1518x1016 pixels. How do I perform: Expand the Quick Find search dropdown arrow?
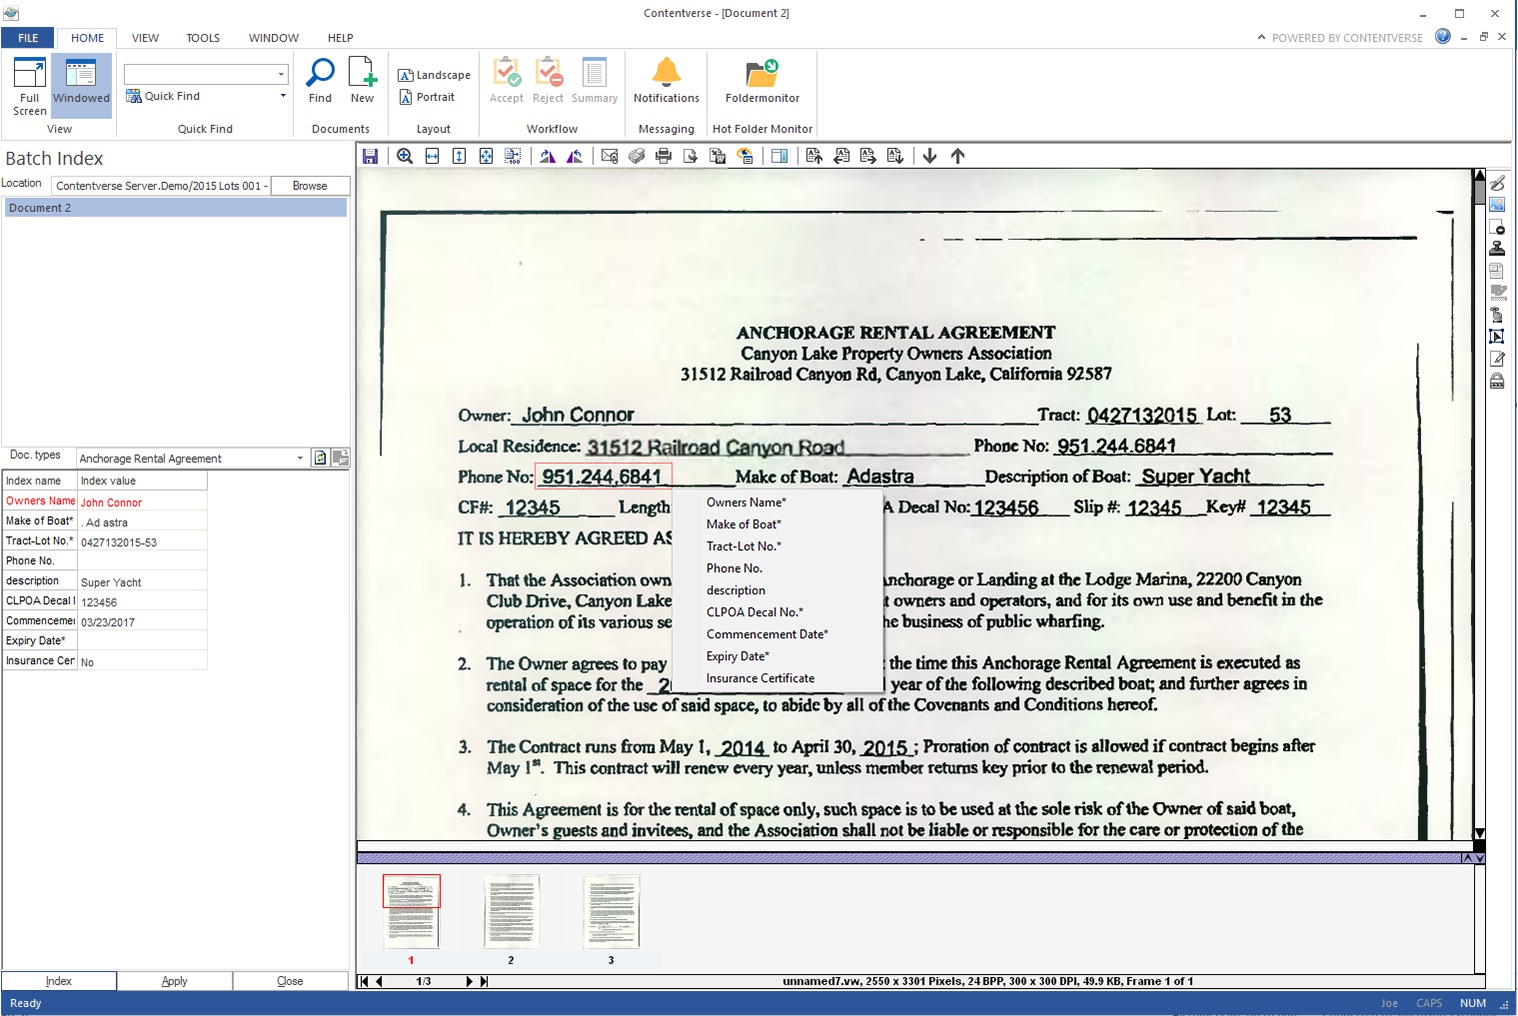click(281, 74)
